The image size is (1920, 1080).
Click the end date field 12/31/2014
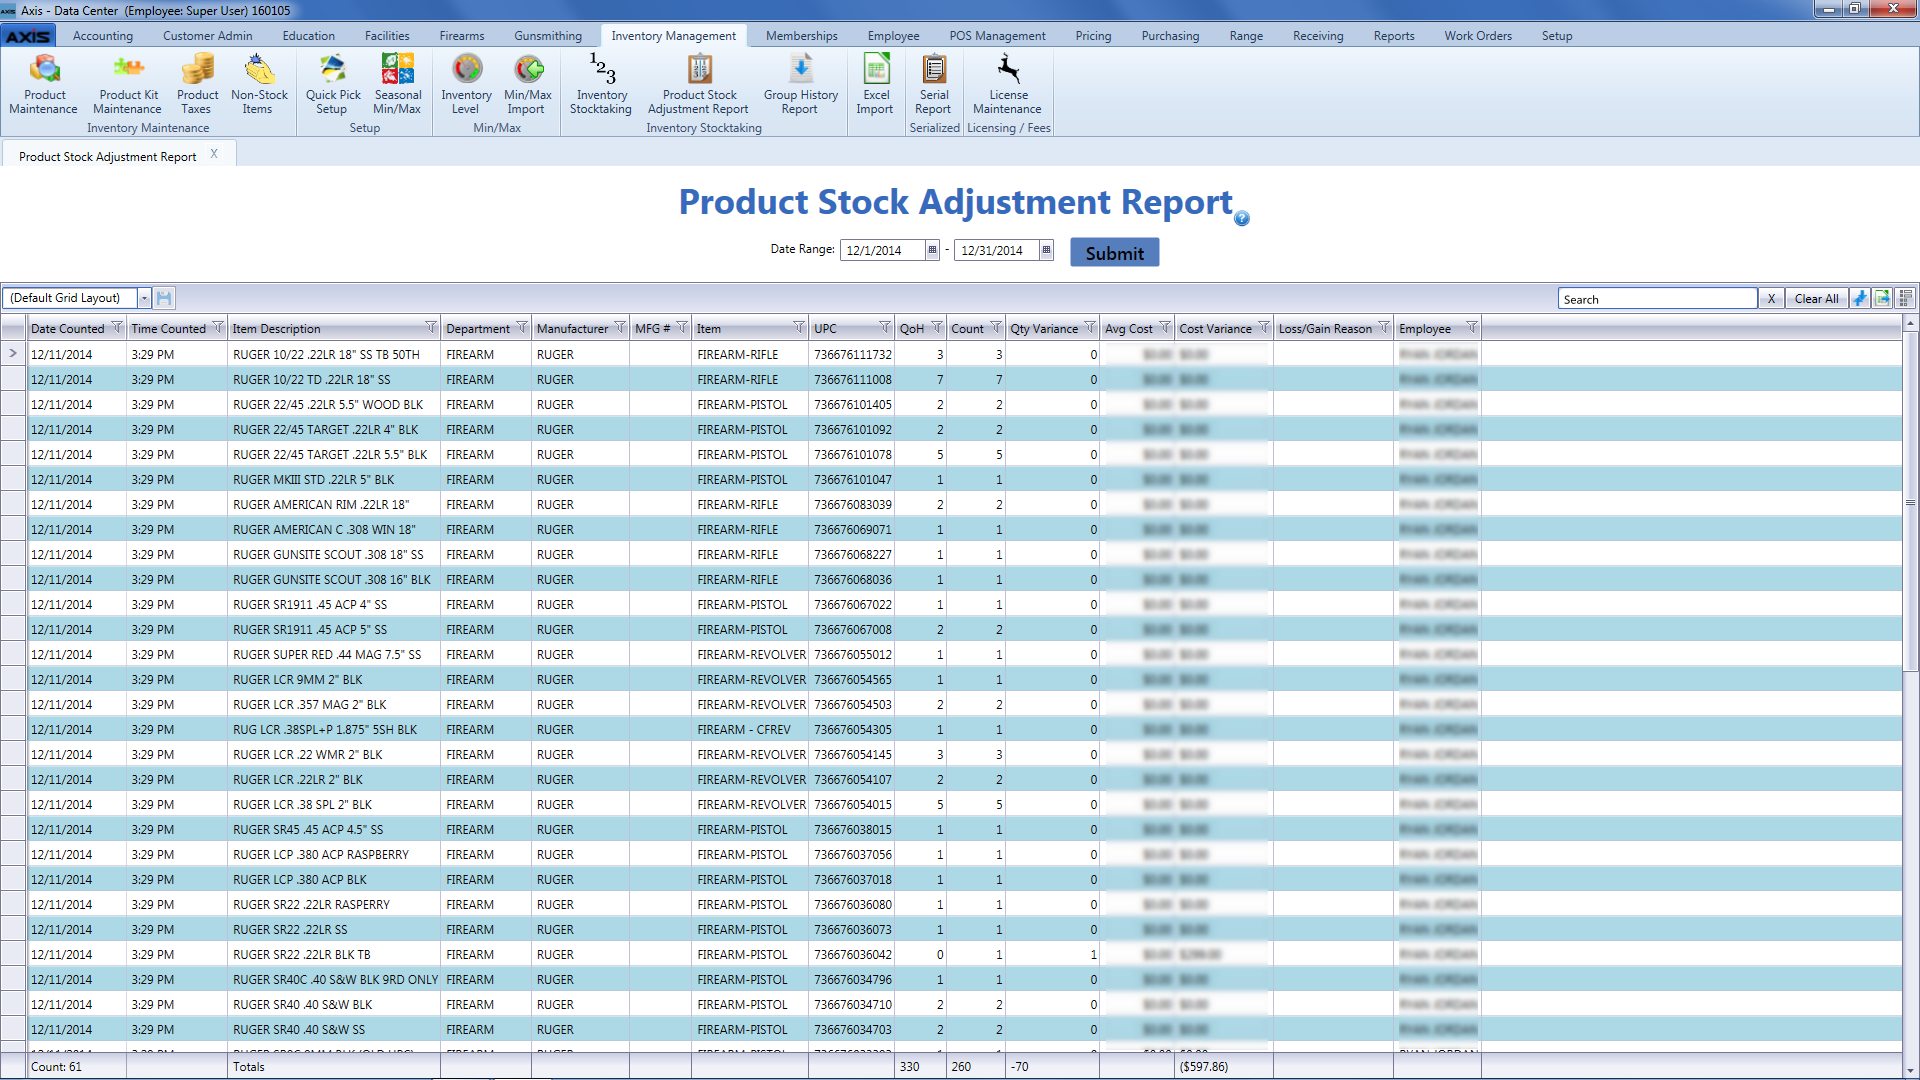coord(997,250)
